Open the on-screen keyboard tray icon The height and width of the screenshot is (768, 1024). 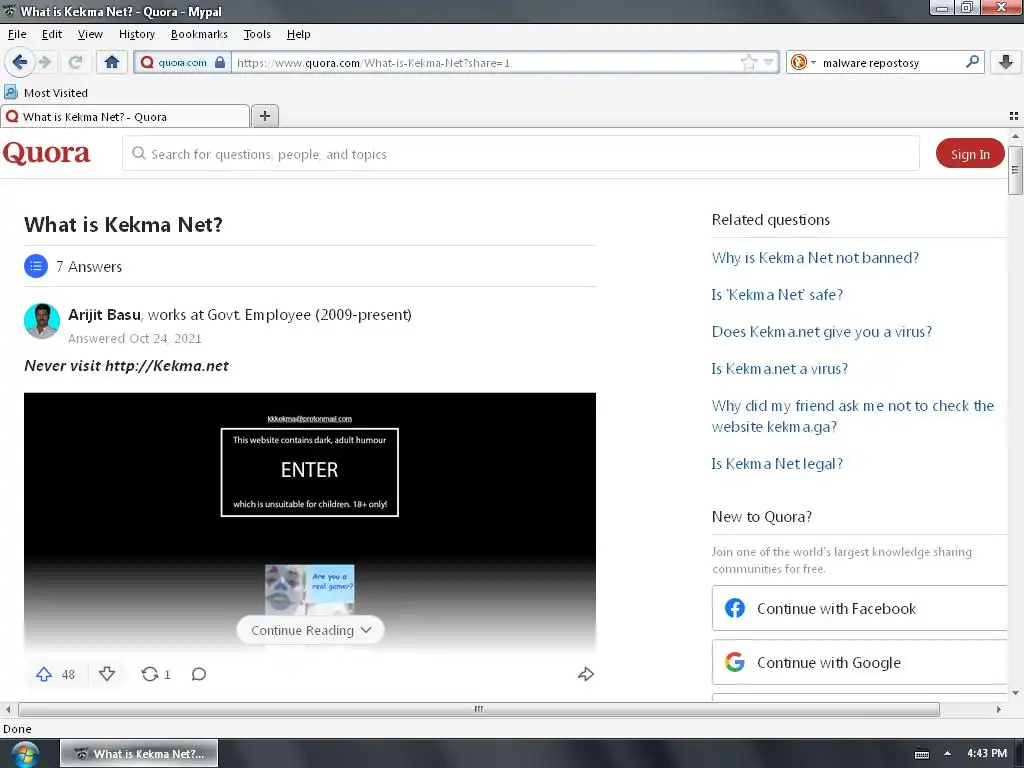pos(921,754)
